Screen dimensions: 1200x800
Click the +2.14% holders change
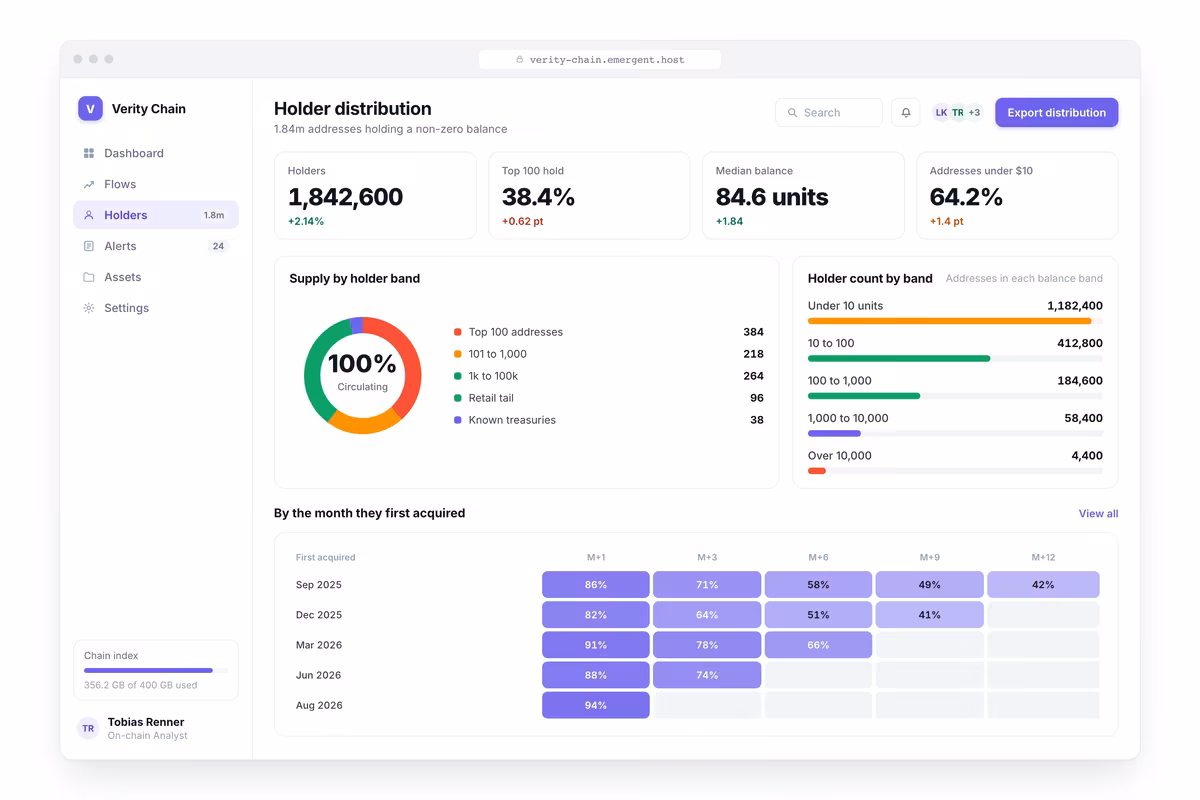pos(306,221)
